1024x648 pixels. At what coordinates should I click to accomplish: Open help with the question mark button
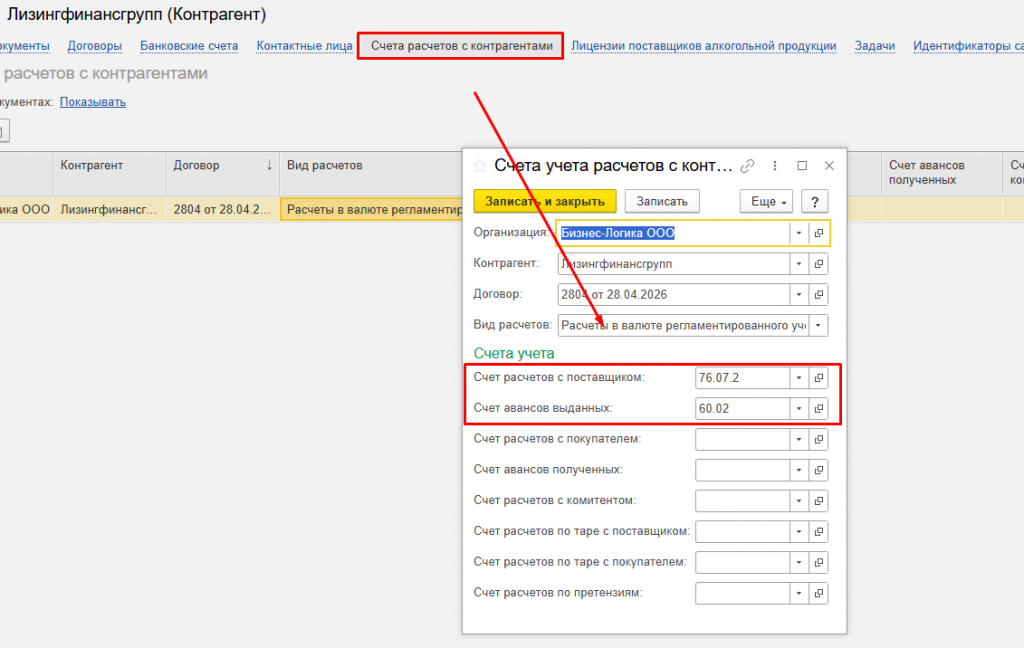point(814,201)
